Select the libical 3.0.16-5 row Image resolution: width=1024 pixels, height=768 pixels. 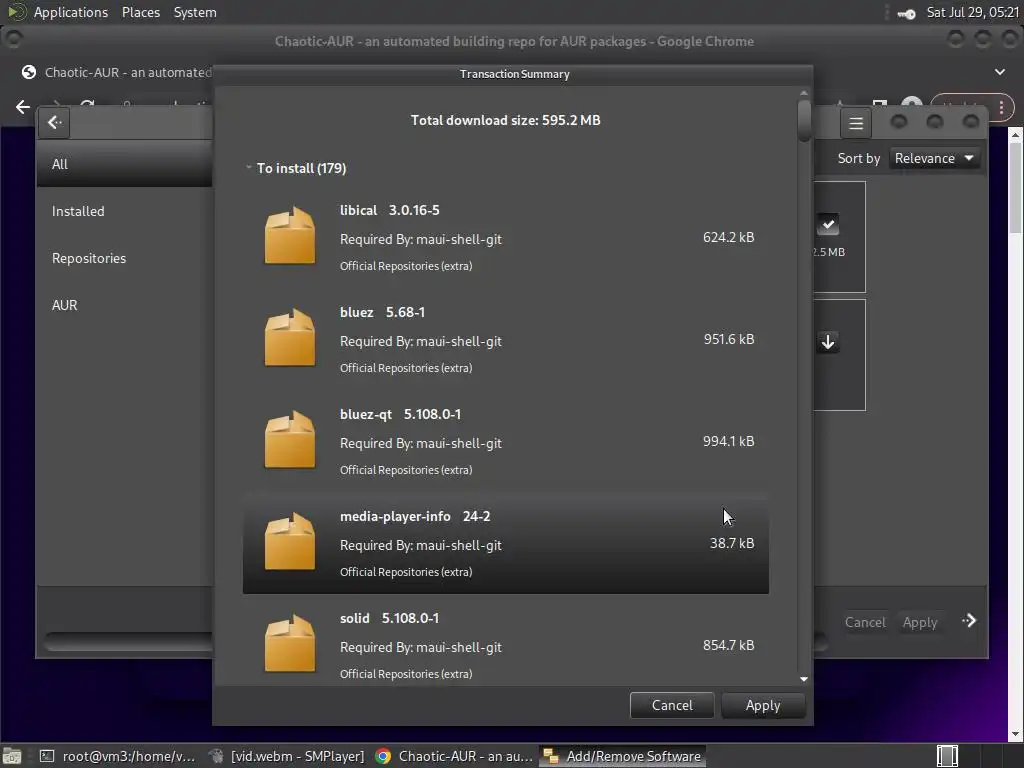pyautogui.click(x=505, y=237)
